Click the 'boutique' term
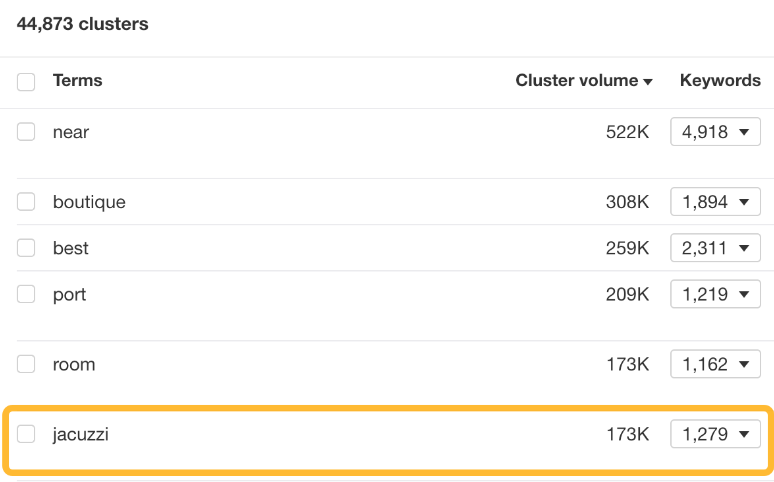The width and height of the screenshot is (774, 482). 89,202
